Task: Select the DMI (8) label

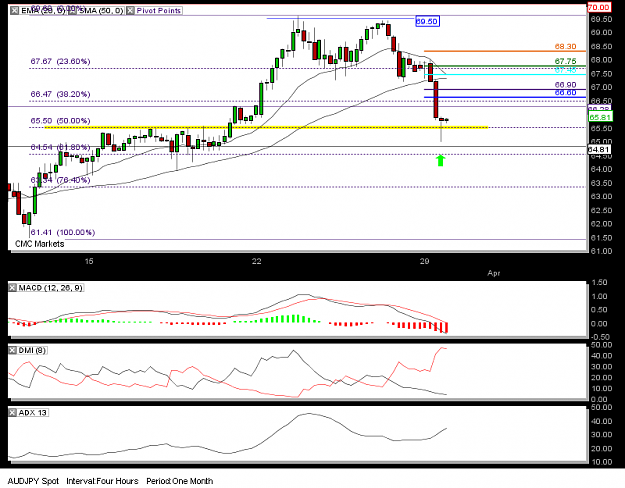Action: pyautogui.click(x=32, y=350)
